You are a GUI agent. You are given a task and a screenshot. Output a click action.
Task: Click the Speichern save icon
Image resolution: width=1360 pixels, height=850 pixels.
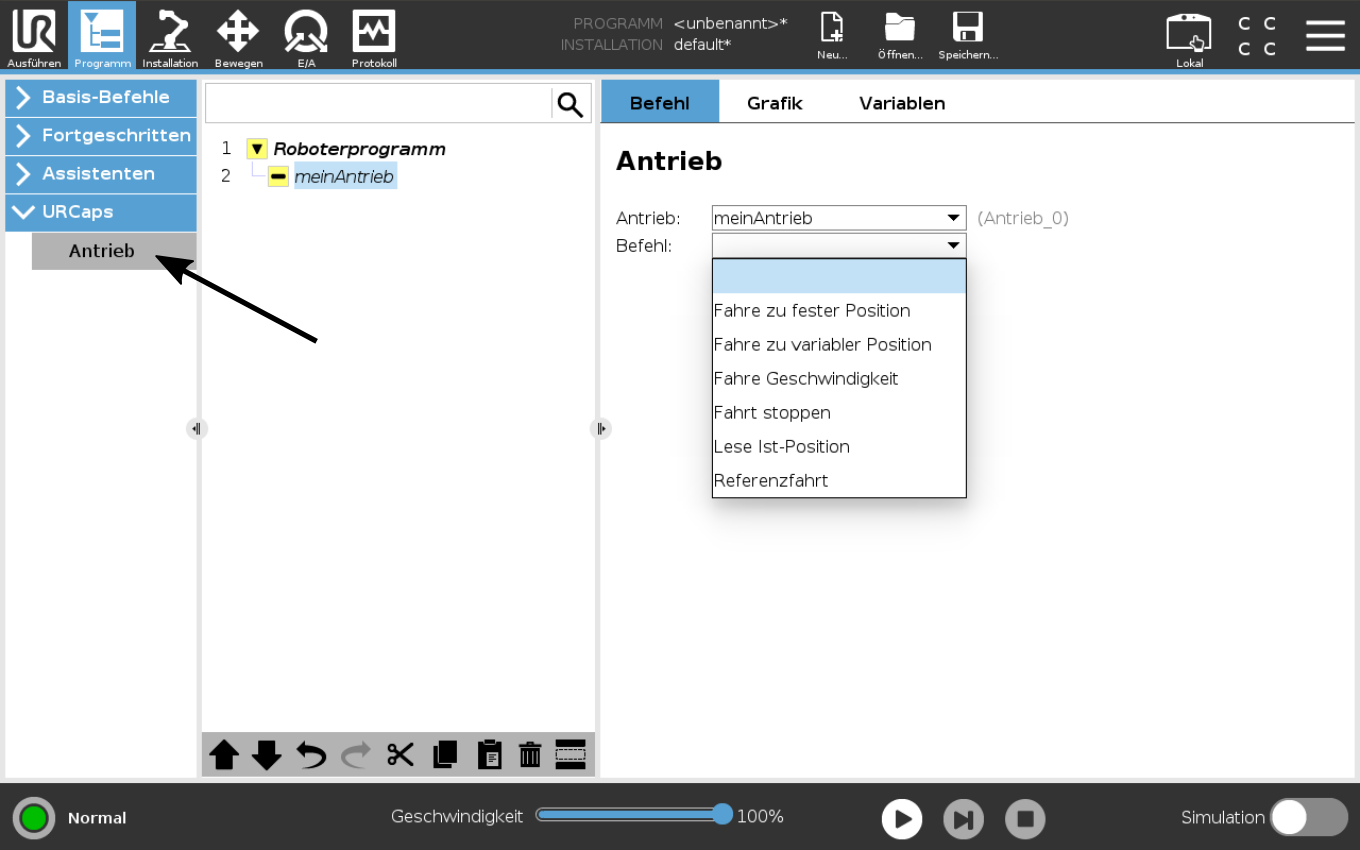pos(967,36)
